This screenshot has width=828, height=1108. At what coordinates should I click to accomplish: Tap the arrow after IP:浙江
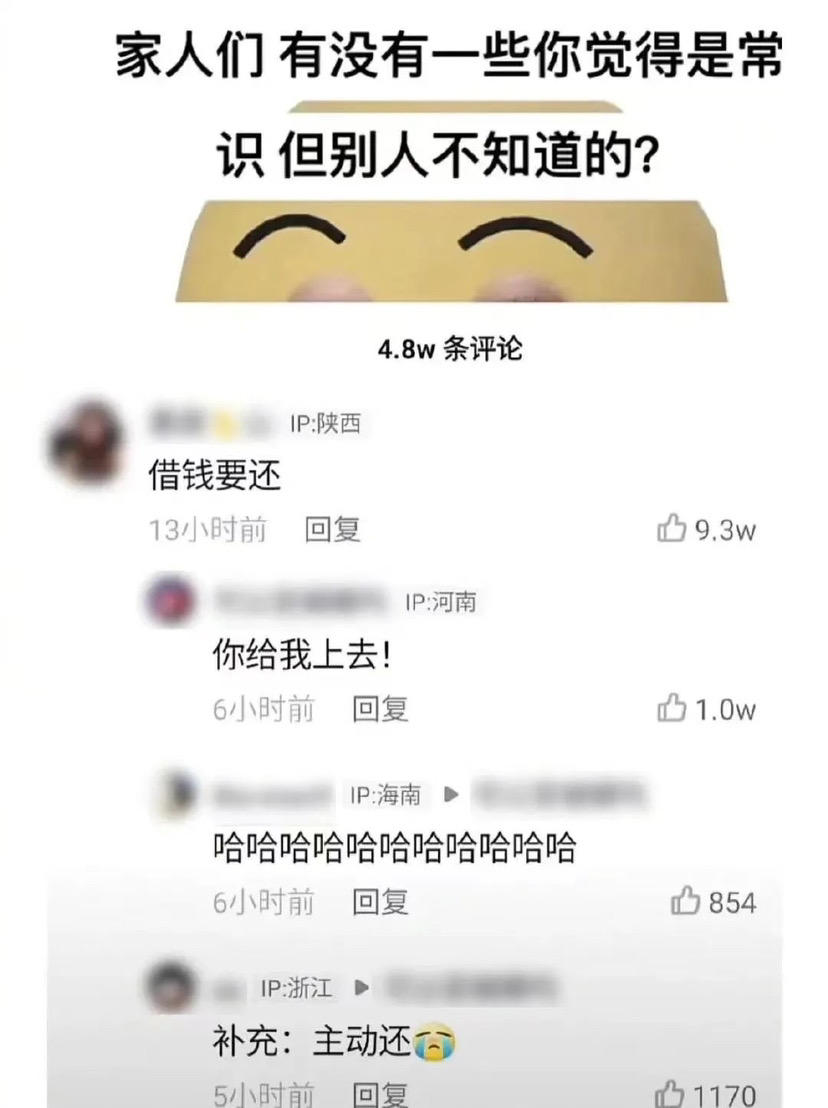pos(361,987)
